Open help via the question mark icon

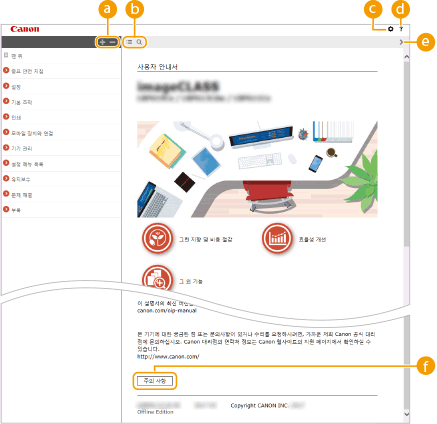click(401, 29)
